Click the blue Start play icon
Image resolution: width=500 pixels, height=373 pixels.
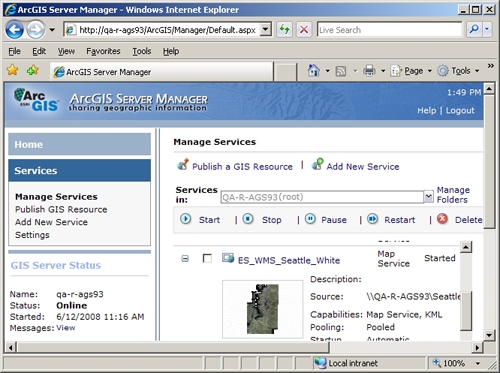186,219
